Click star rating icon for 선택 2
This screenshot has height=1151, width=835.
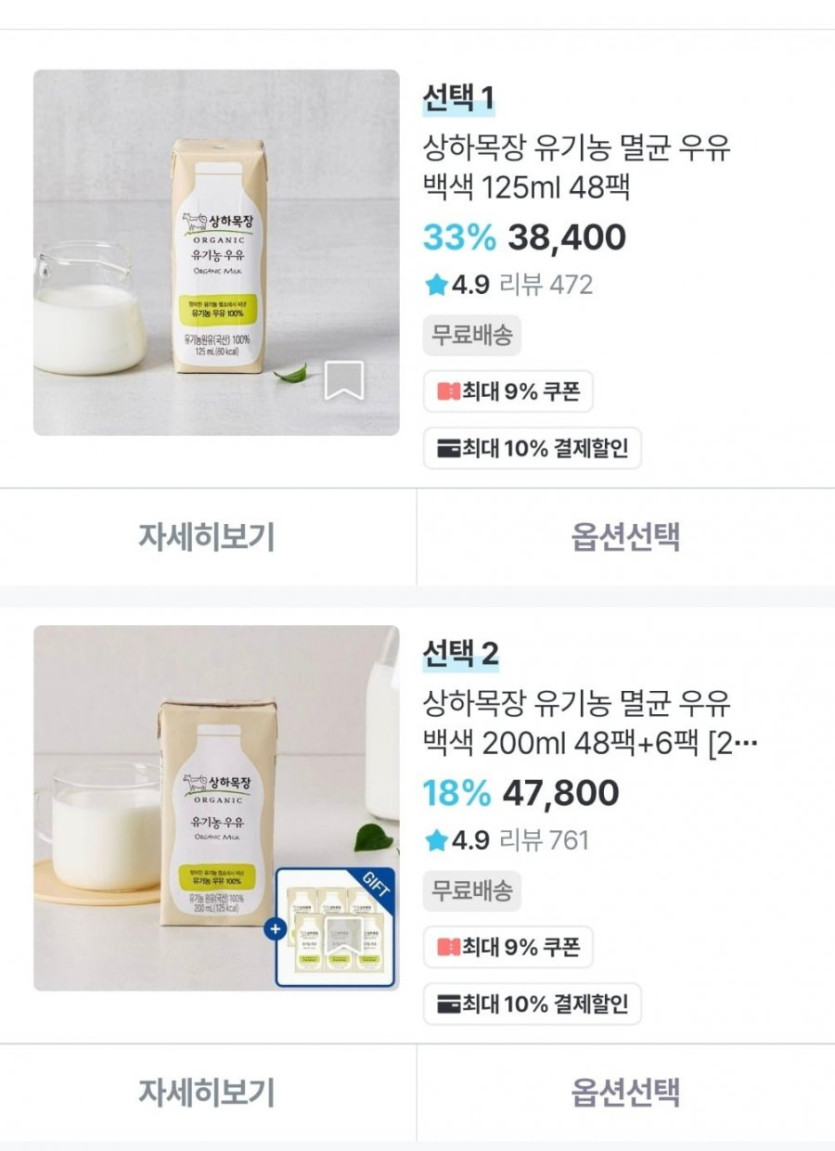point(436,840)
